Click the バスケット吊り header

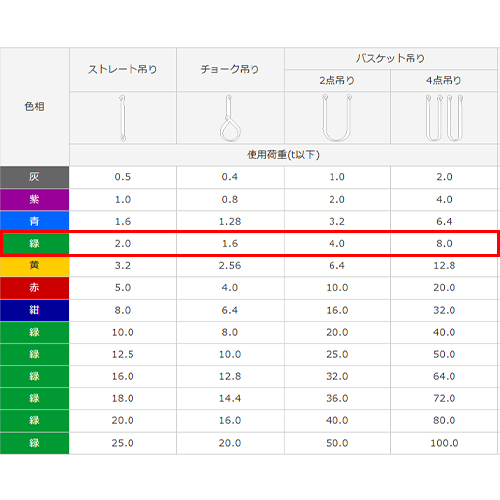pyautogui.click(x=391, y=59)
